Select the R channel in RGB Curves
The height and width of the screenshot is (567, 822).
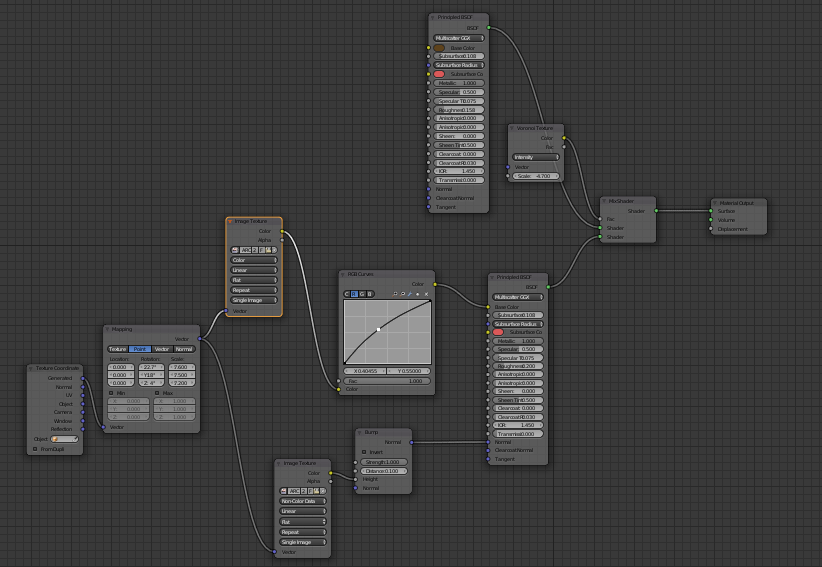point(354,294)
